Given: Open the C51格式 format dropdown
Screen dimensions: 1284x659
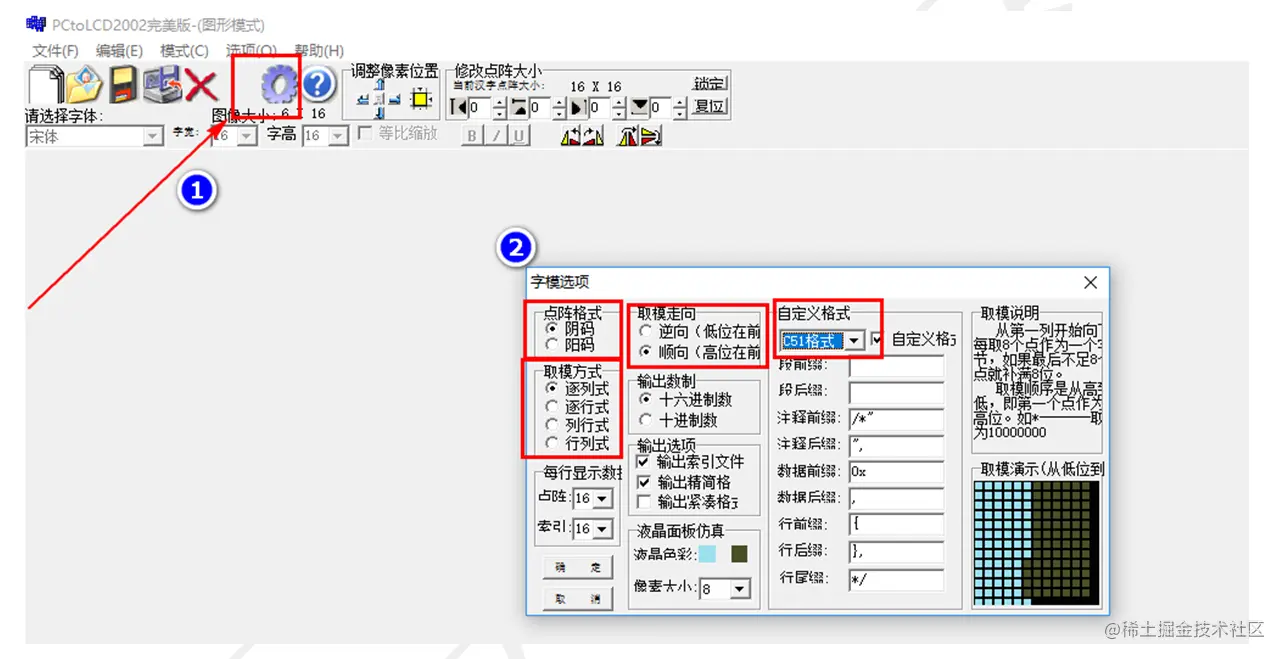Looking at the screenshot, I should click(855, 341).
